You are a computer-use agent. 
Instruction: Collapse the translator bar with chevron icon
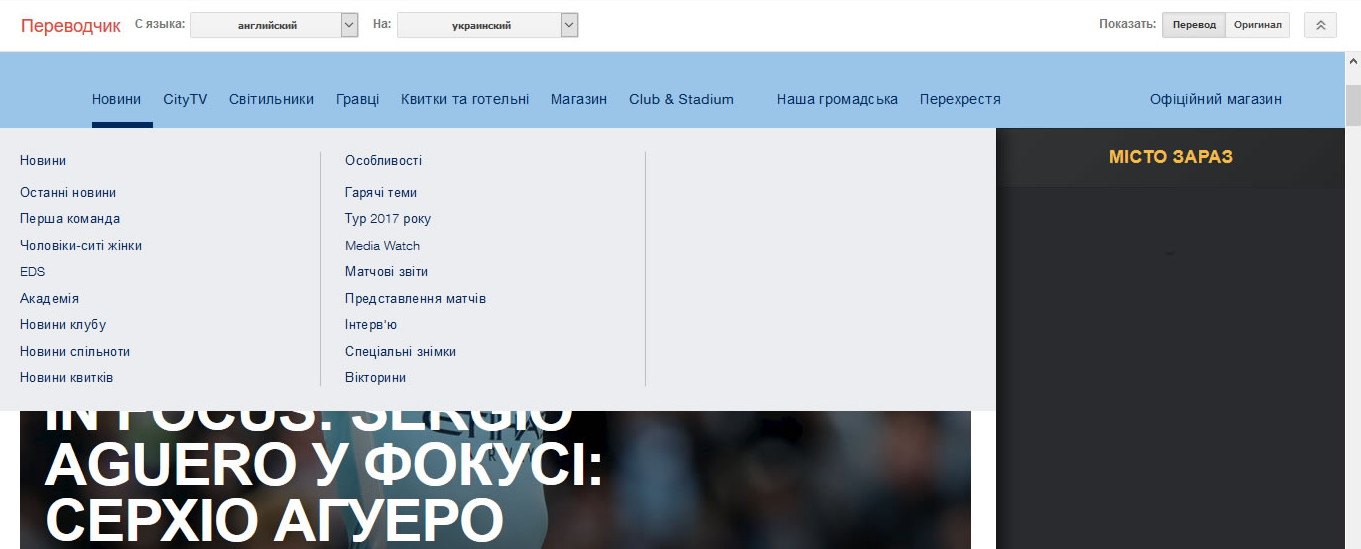point(1320,25)
